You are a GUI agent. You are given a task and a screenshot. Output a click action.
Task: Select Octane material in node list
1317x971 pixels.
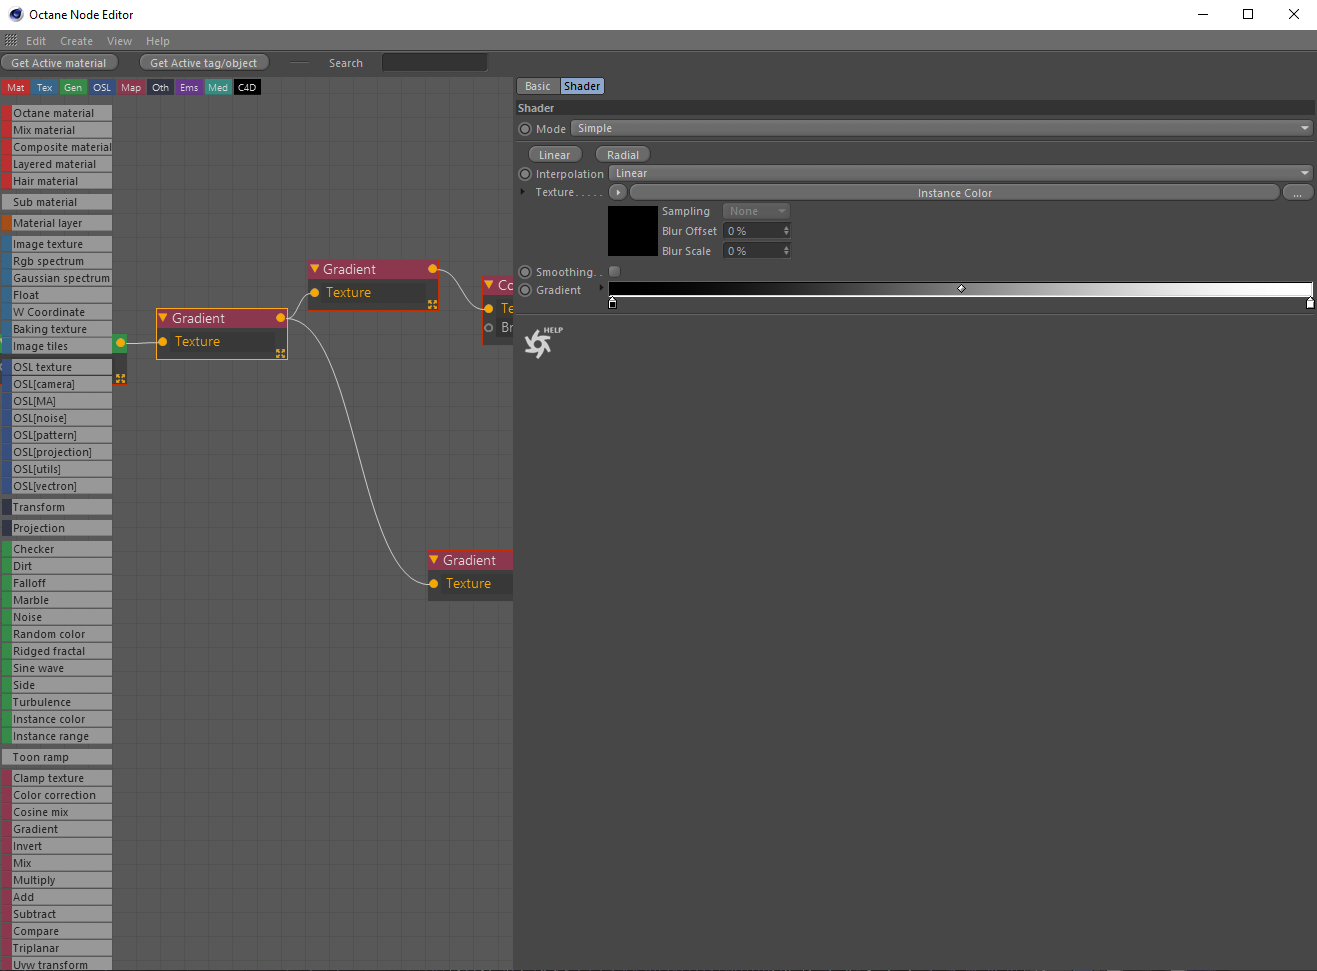pos(57,113)
